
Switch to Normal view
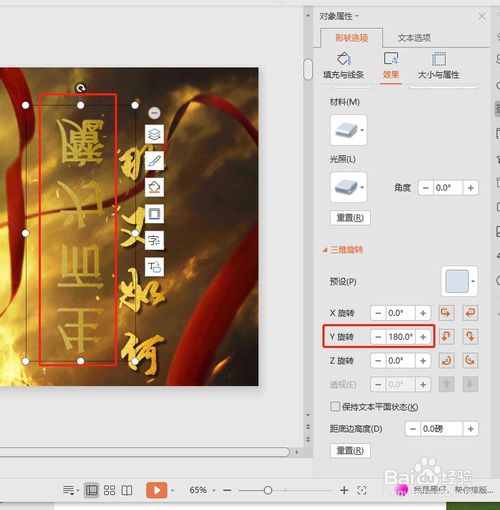tap(91, 490)
